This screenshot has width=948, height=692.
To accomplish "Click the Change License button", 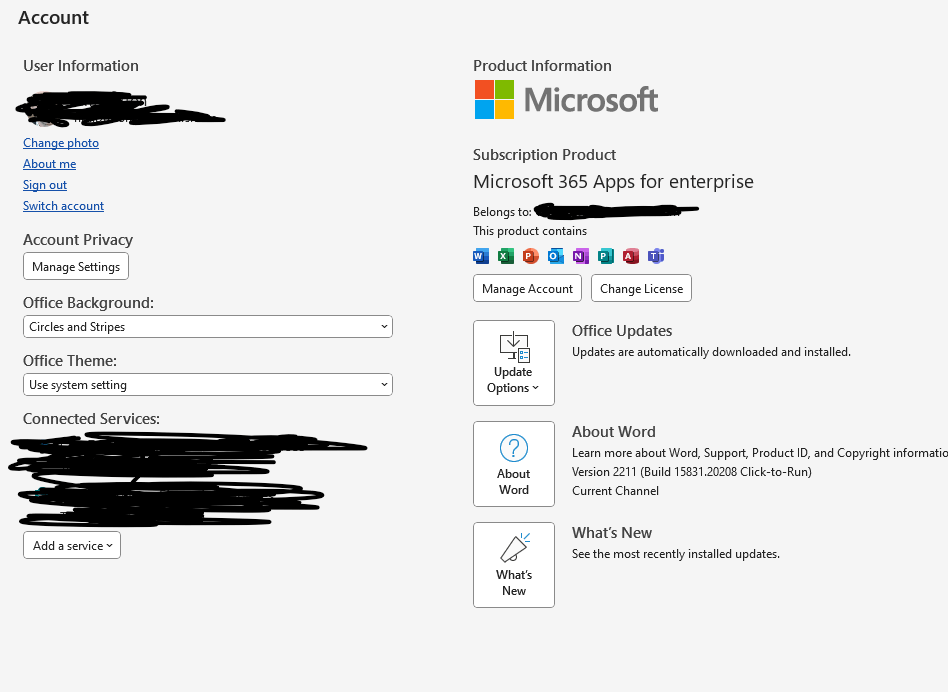I will pos(641,288).
